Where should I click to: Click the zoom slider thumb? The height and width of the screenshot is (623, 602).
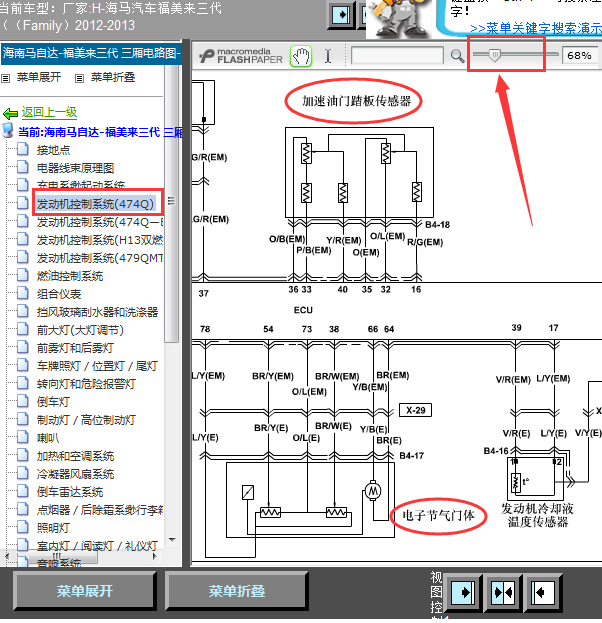(494, 55)
